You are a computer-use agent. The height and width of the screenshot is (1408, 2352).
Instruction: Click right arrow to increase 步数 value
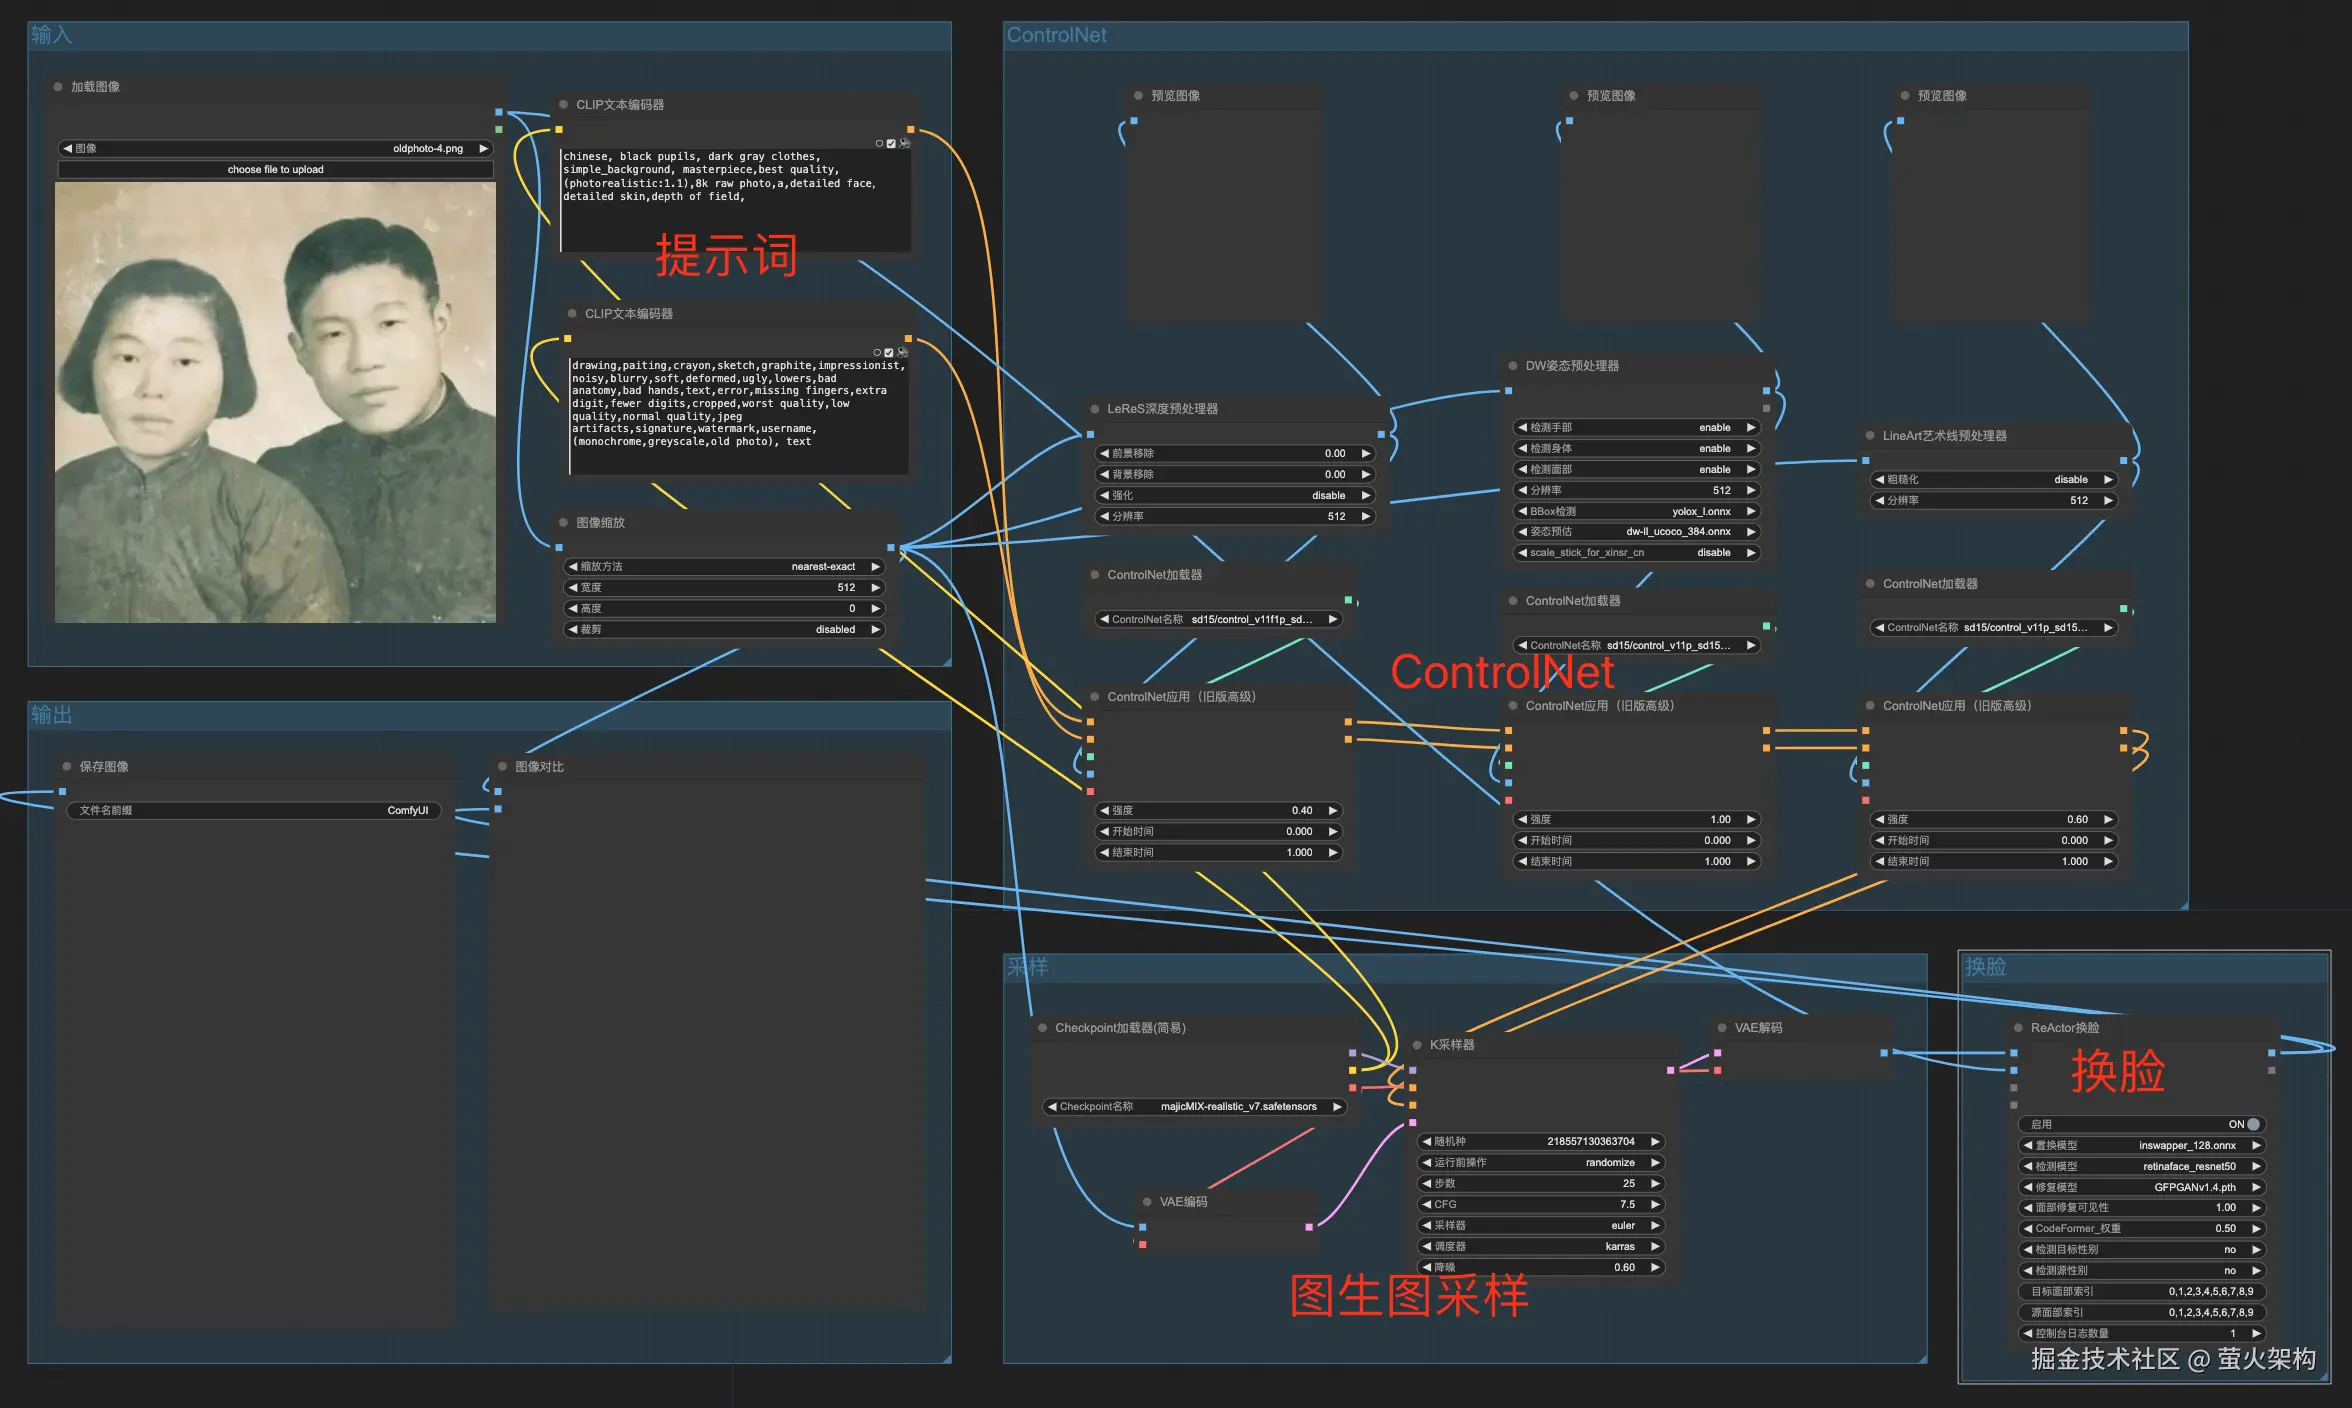1656,1184
